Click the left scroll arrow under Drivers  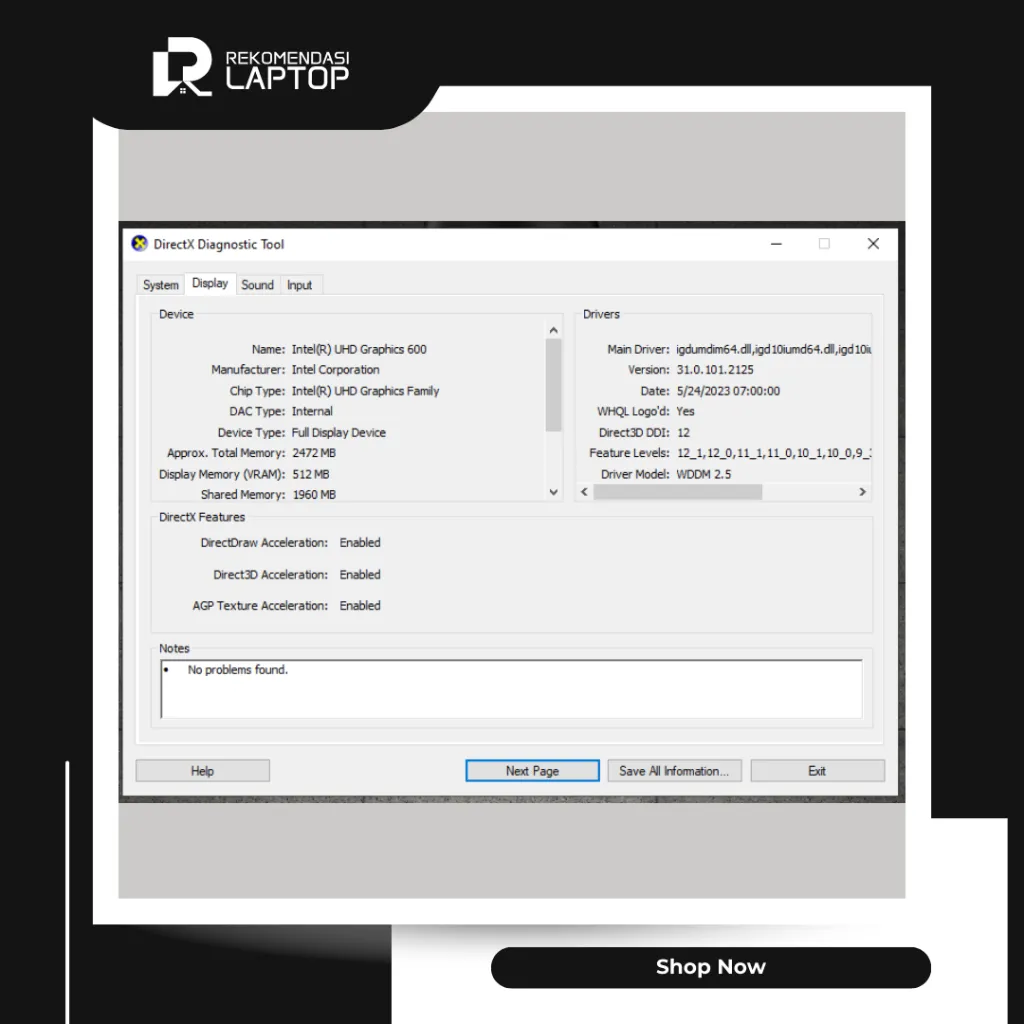tap(584, 492)
